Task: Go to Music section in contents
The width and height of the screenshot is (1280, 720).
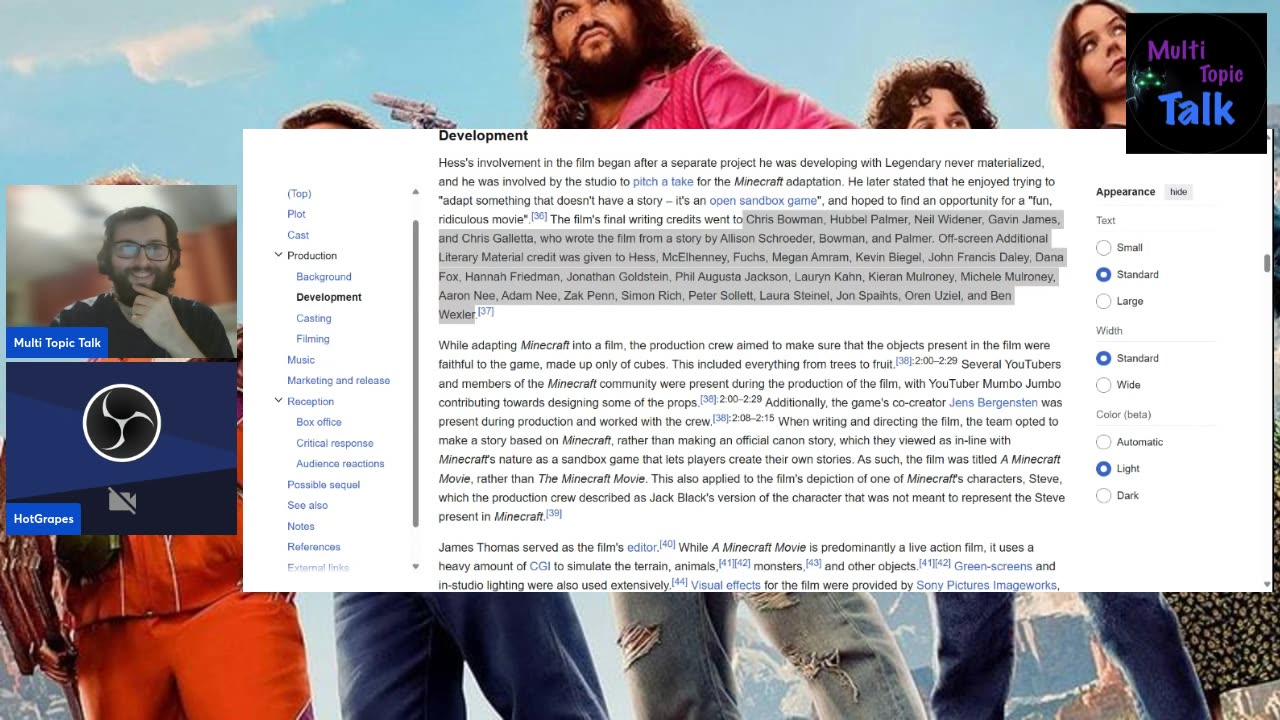Action: pos(301,360)
